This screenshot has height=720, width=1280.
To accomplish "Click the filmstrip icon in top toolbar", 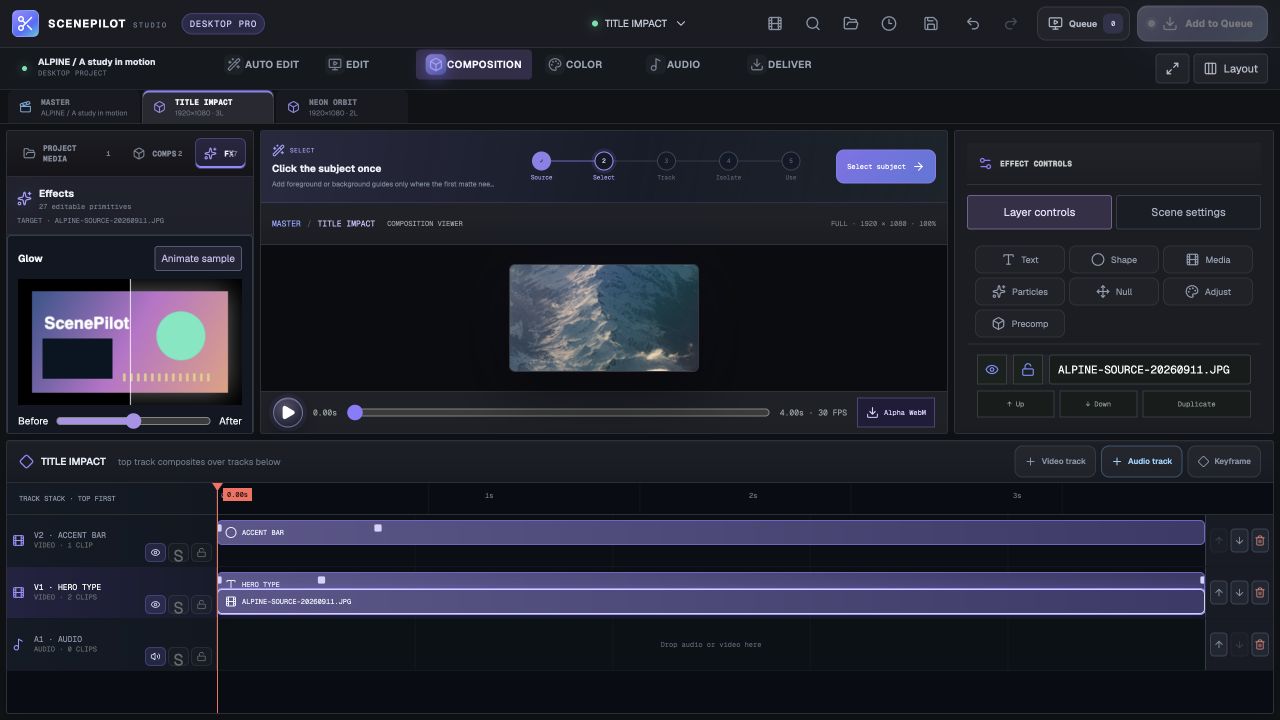I will point(774,23).
